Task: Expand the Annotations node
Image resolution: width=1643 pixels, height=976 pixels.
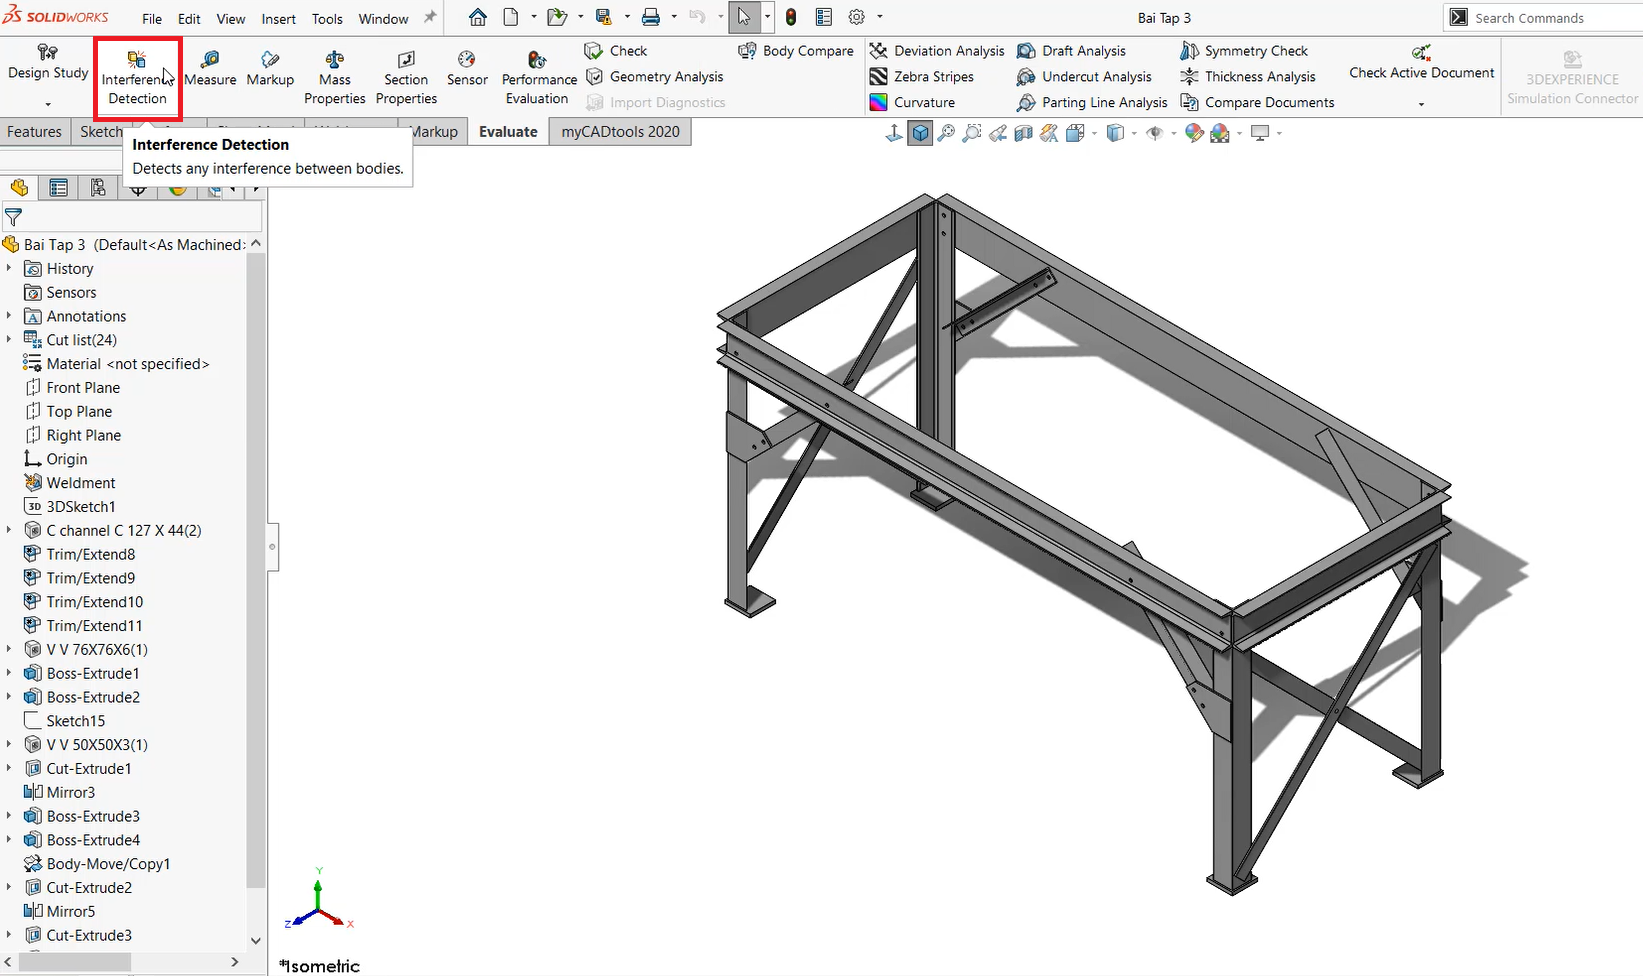Action: click(x=9, y=316)
